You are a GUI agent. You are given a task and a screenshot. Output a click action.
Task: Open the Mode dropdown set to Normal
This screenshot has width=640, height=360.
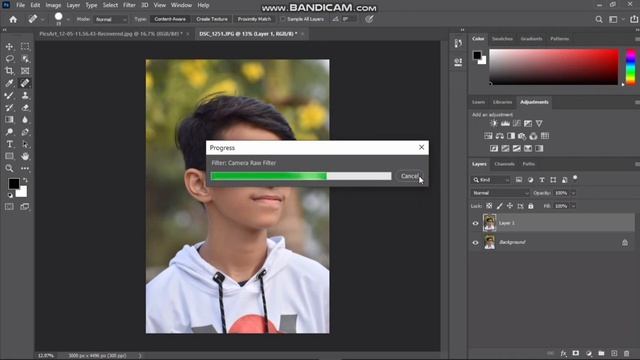(111, 19)
